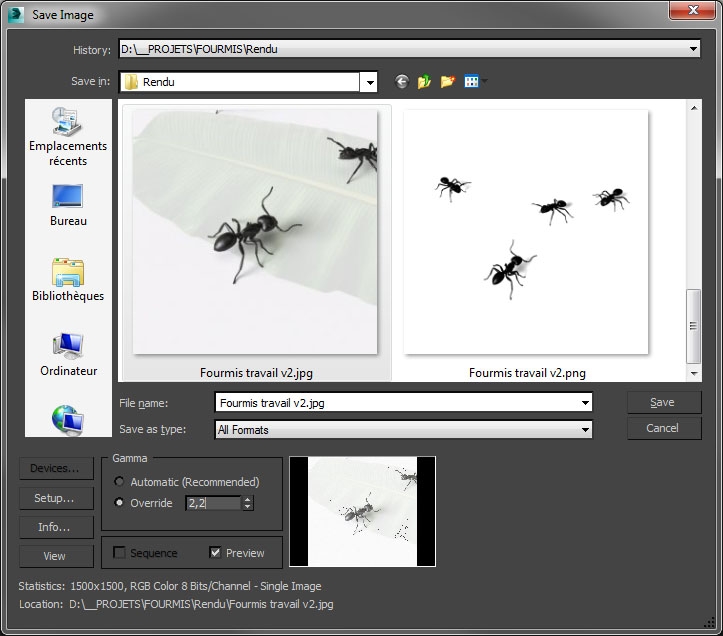This screenshot has width=723, height=636.
Task: Open the Setup... button
Action: pos(56,498)
